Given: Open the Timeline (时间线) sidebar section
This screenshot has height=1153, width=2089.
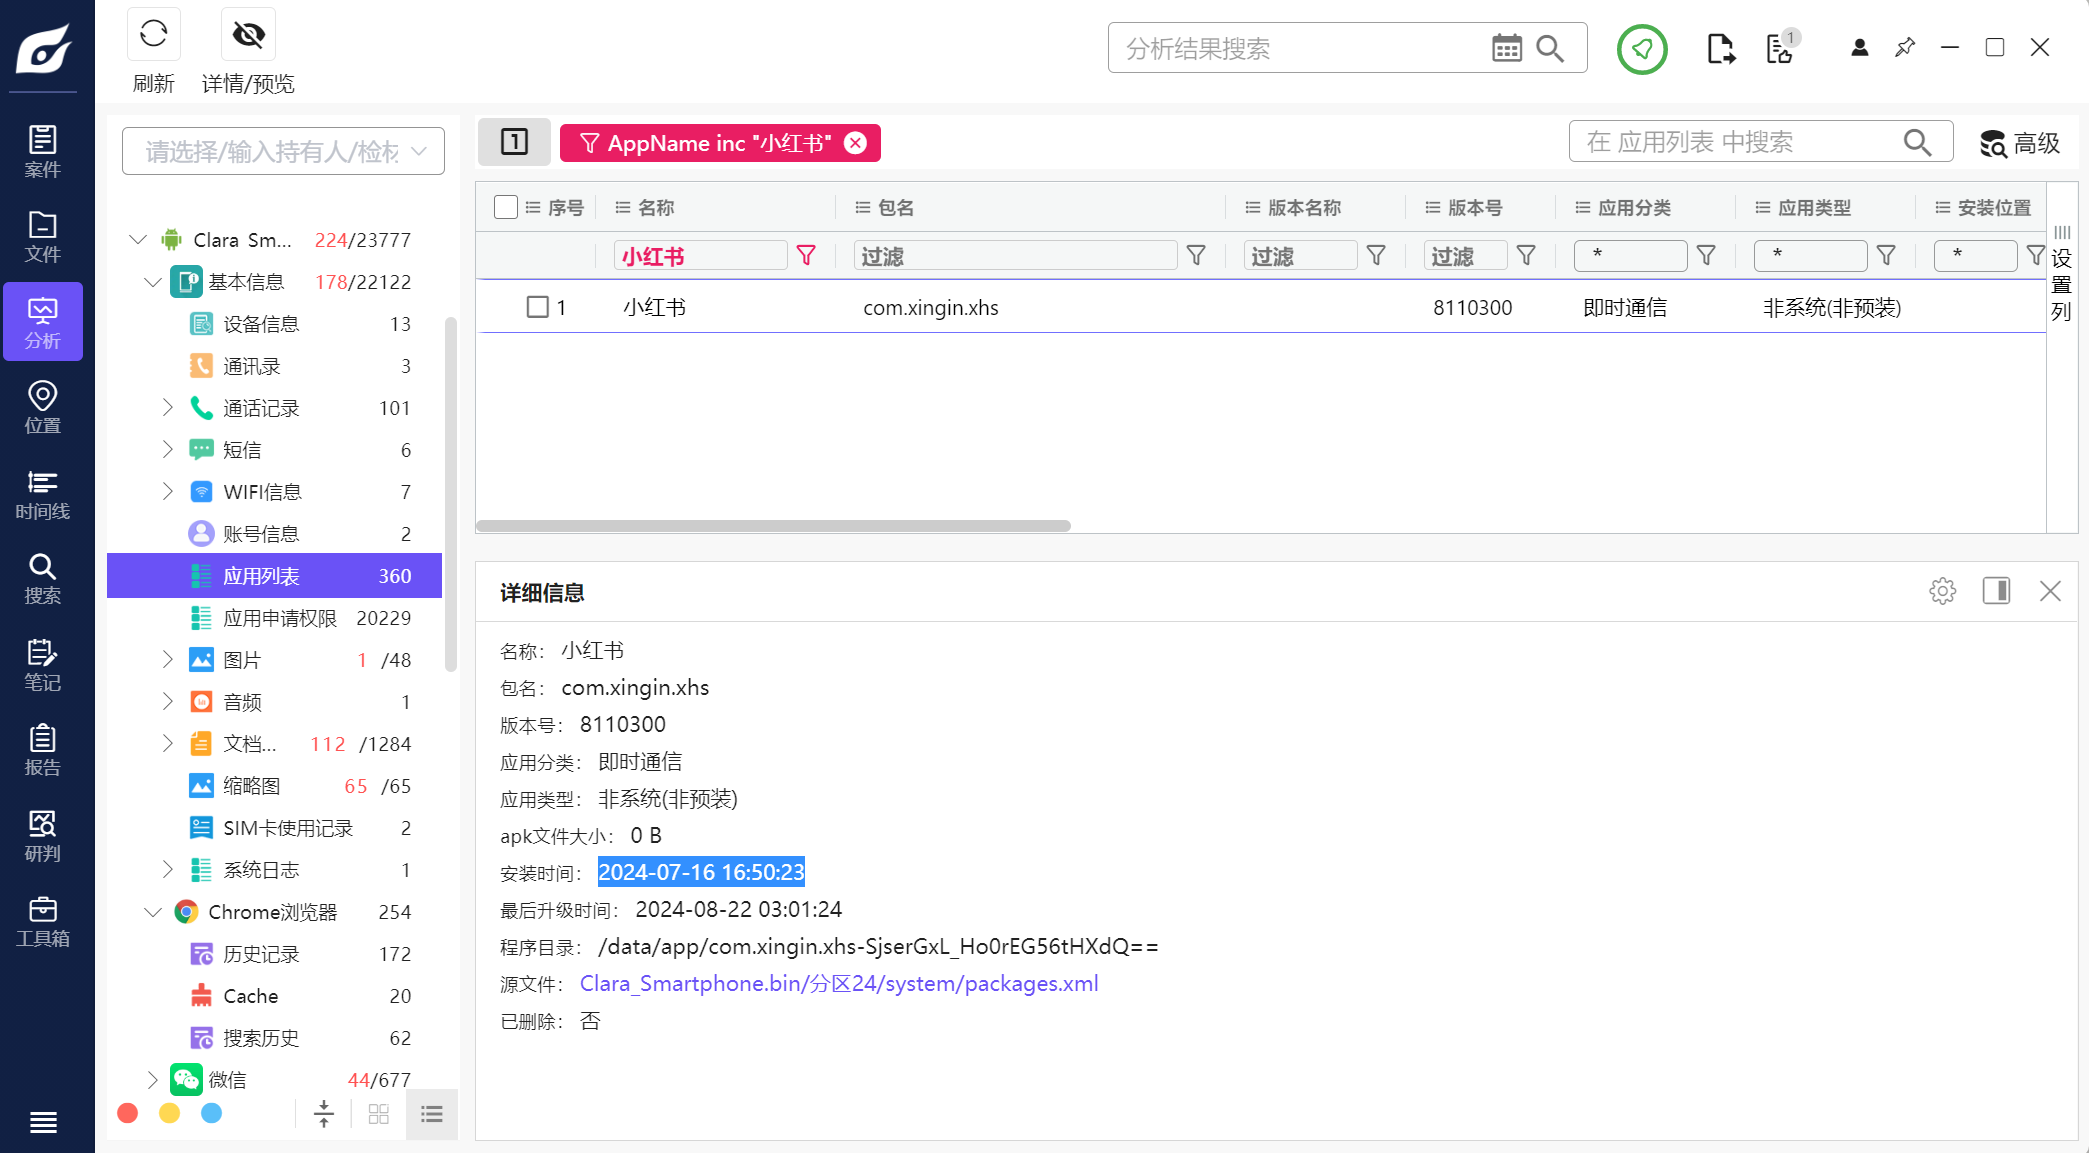Looking at the screenshot, I should coord(42,494).
